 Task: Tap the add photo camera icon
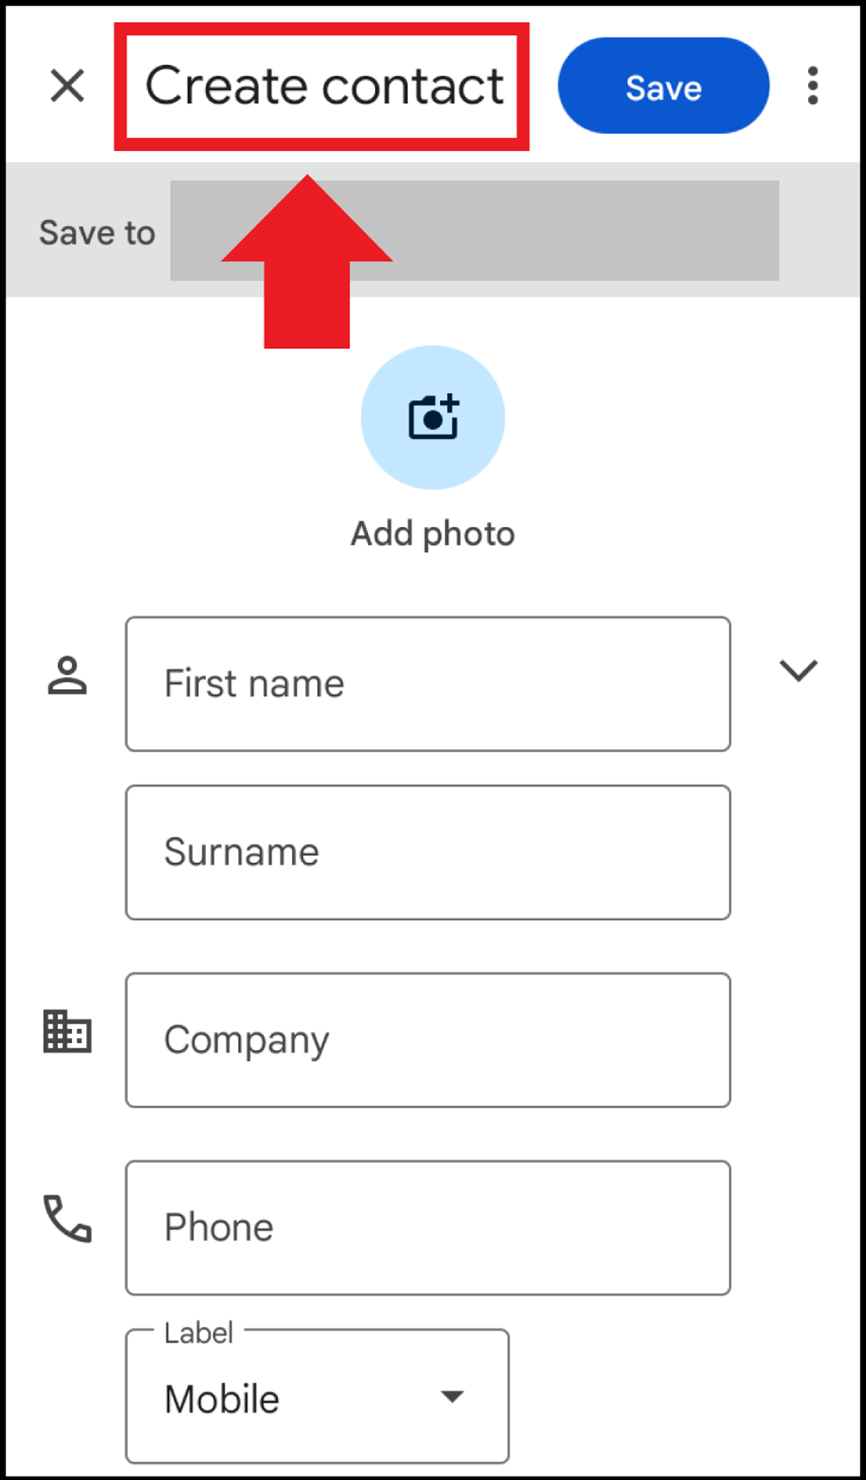tap(433, 417)
